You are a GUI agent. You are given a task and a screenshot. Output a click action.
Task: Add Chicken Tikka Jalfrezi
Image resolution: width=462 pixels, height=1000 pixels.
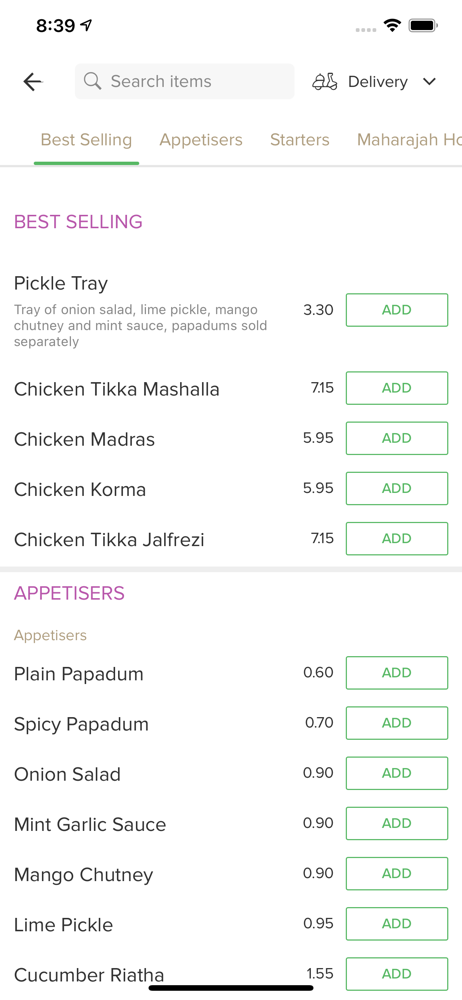(x=397, y=538)
